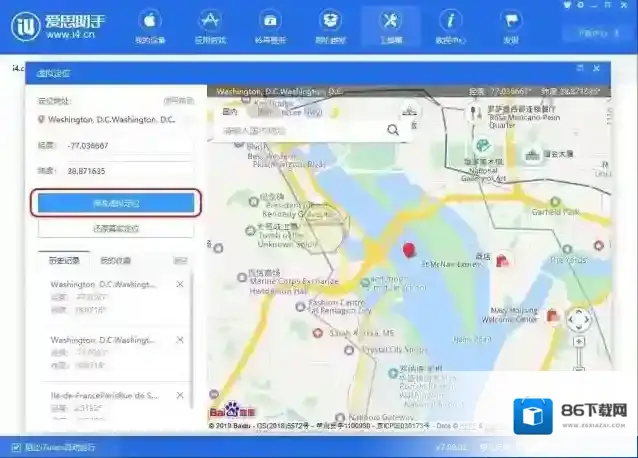638x458 pixels.
Task: Open the domestic map region dropdown
Action: coord(234,111)
